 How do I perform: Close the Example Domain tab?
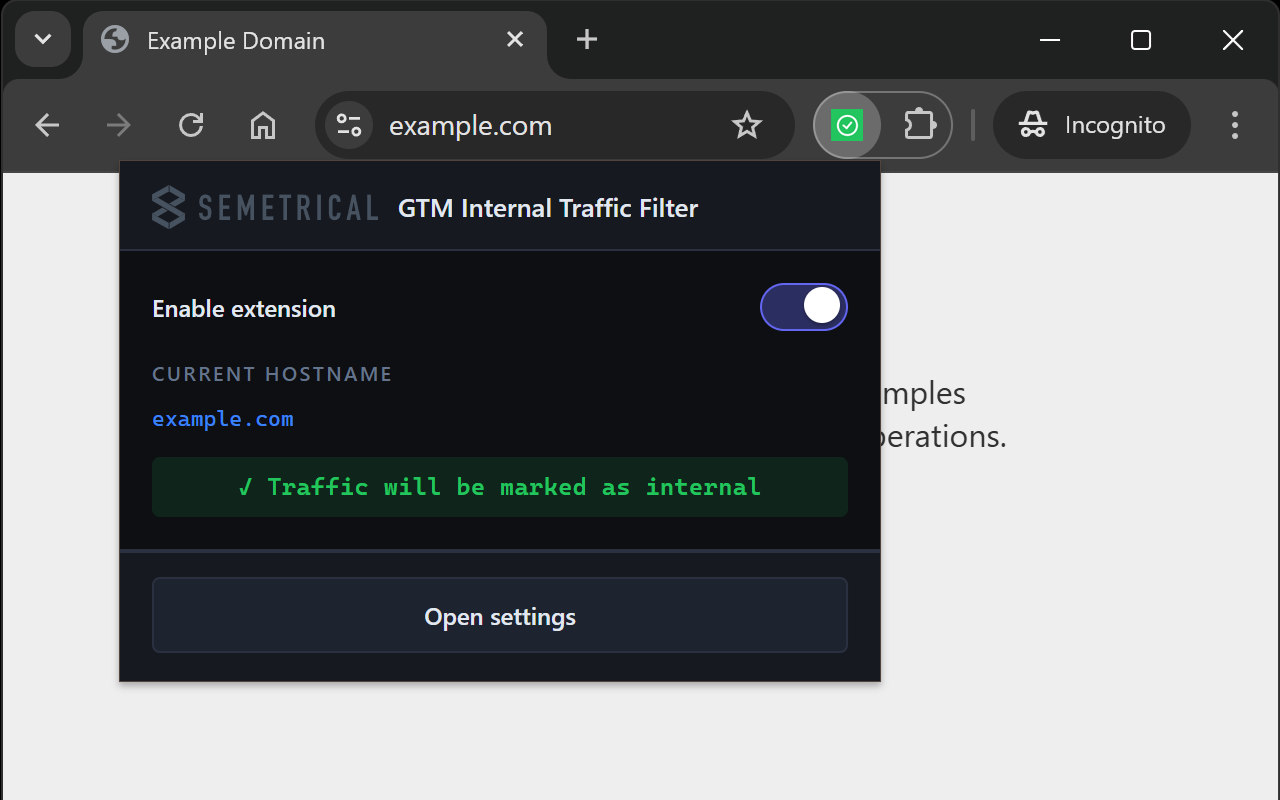coord(515,40)
